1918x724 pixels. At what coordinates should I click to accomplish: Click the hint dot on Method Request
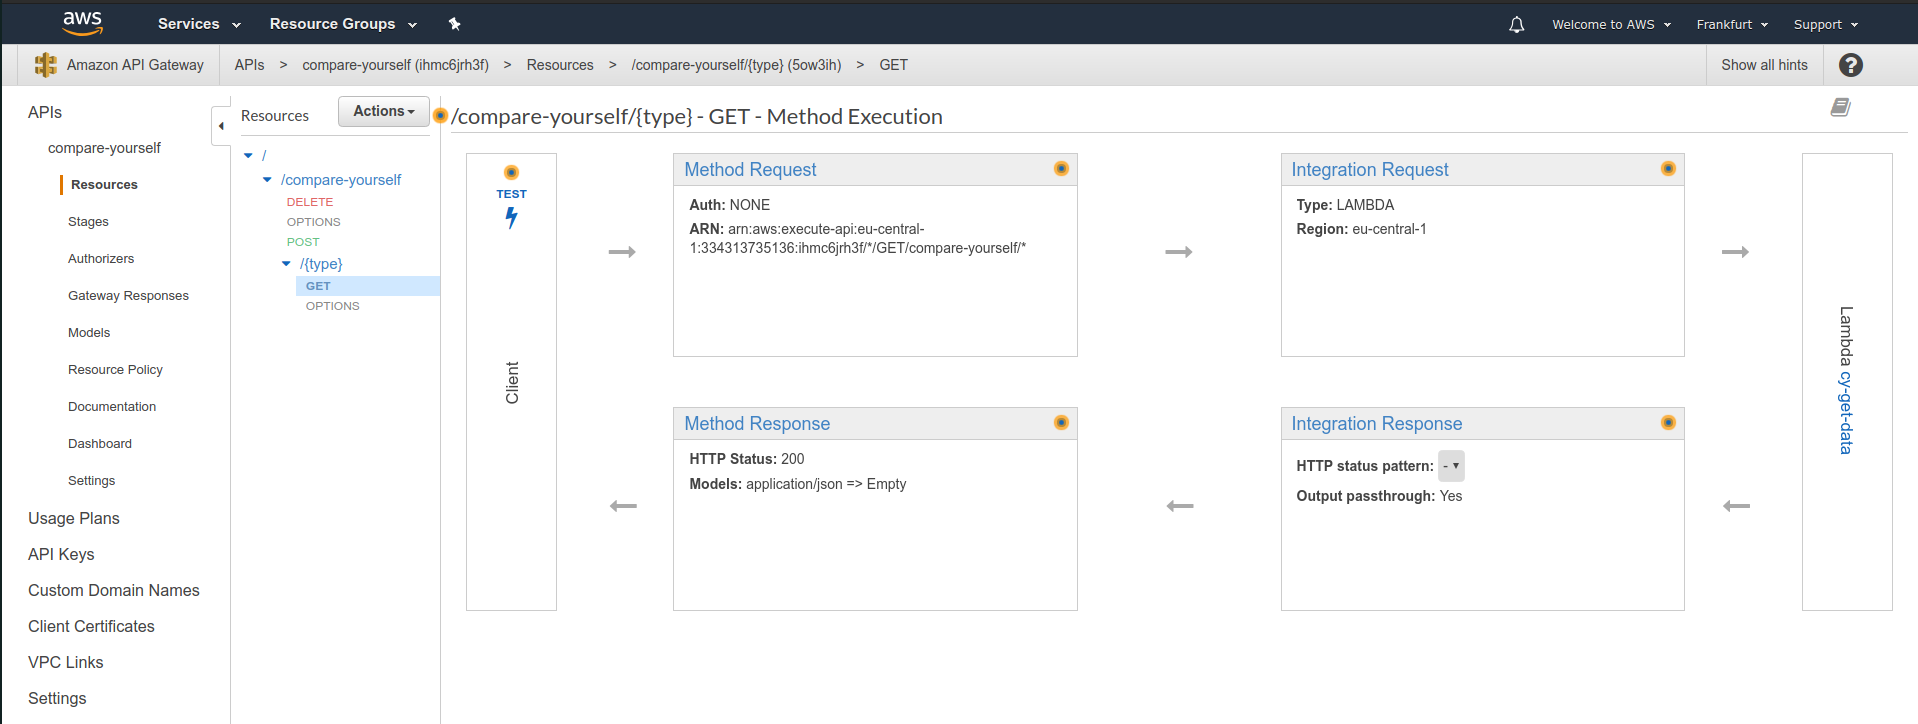coord(1061,168)
